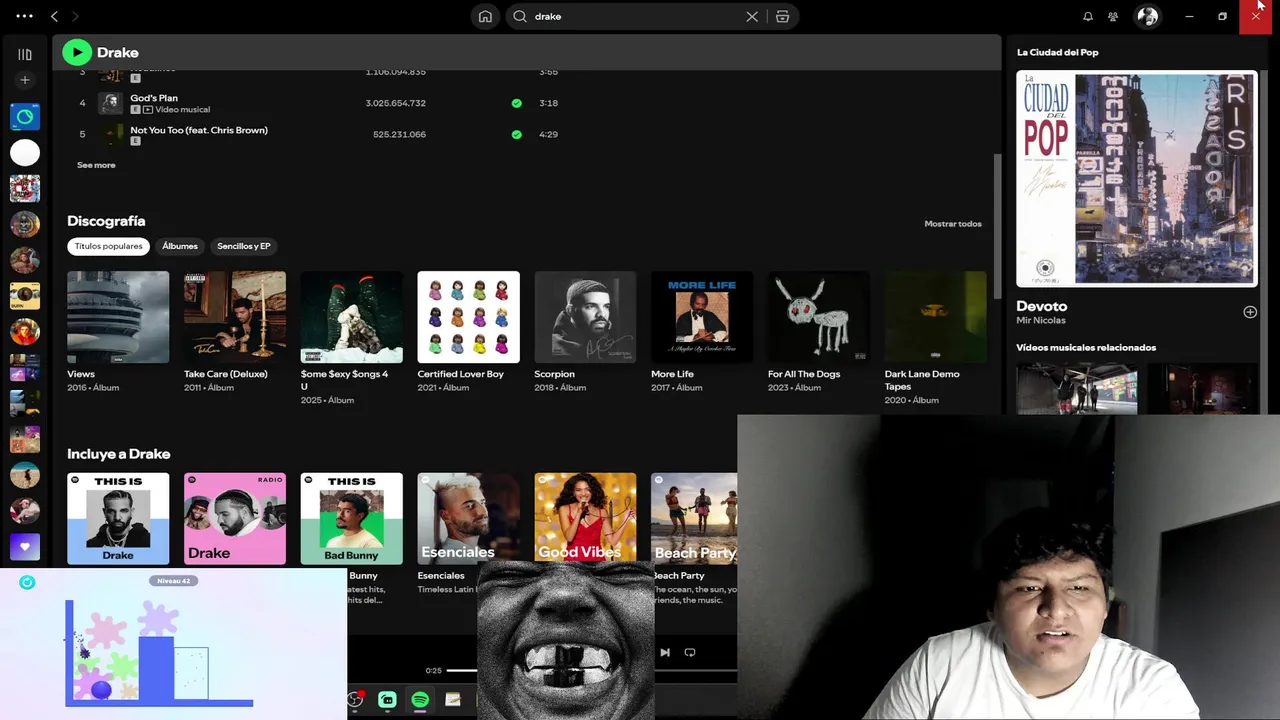
Task: Select the Sencillos y EP filter
Action: point(244,246)
